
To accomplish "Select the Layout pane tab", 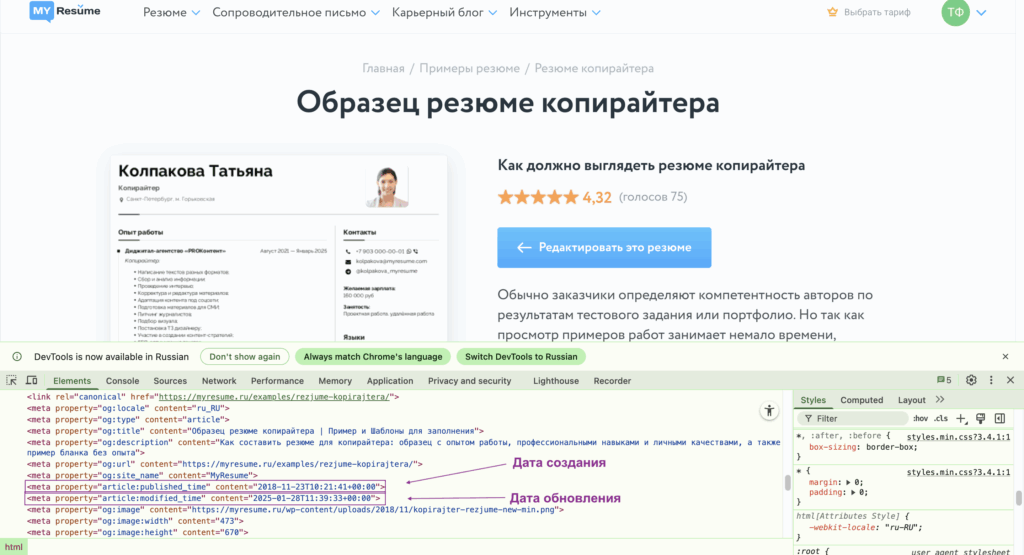I will pos(911,400).
